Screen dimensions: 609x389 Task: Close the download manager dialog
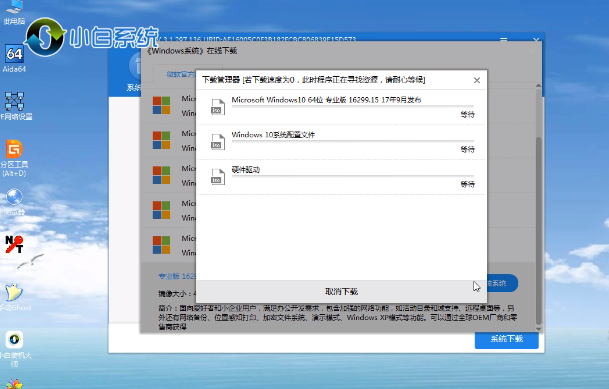(477, 80)
